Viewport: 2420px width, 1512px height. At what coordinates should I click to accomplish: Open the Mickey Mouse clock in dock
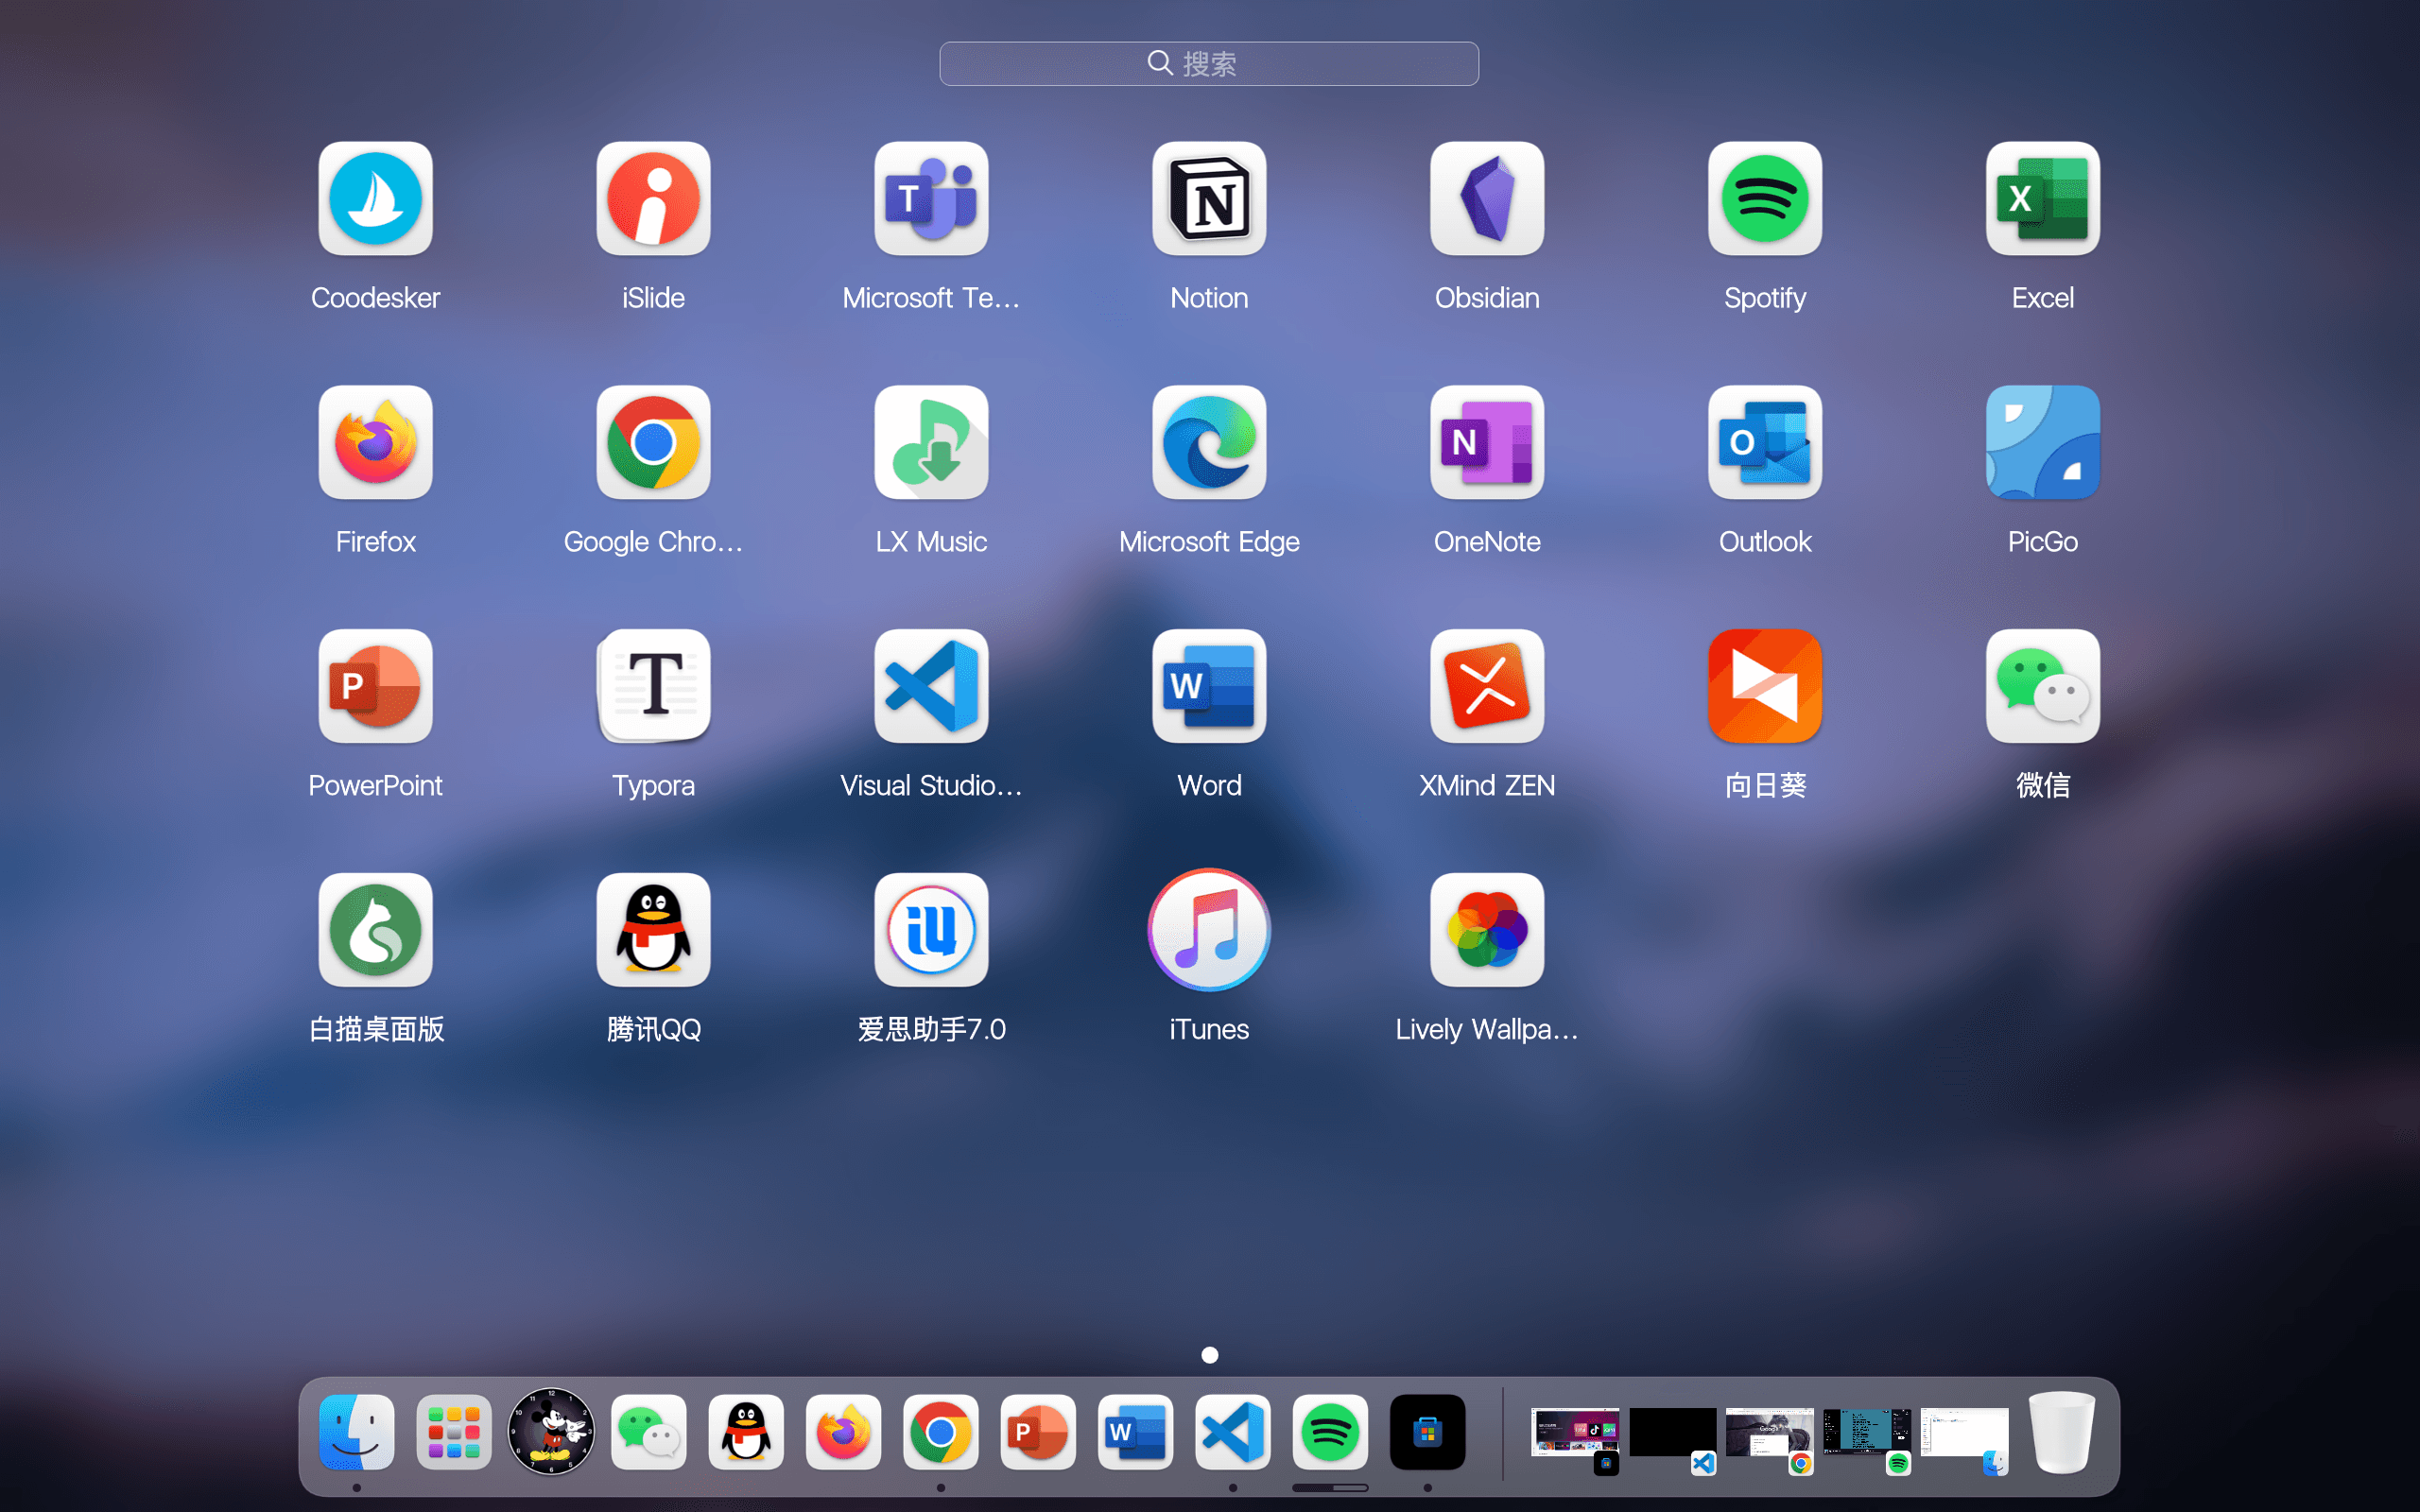pyautogui.click(x=551, y=1432)
